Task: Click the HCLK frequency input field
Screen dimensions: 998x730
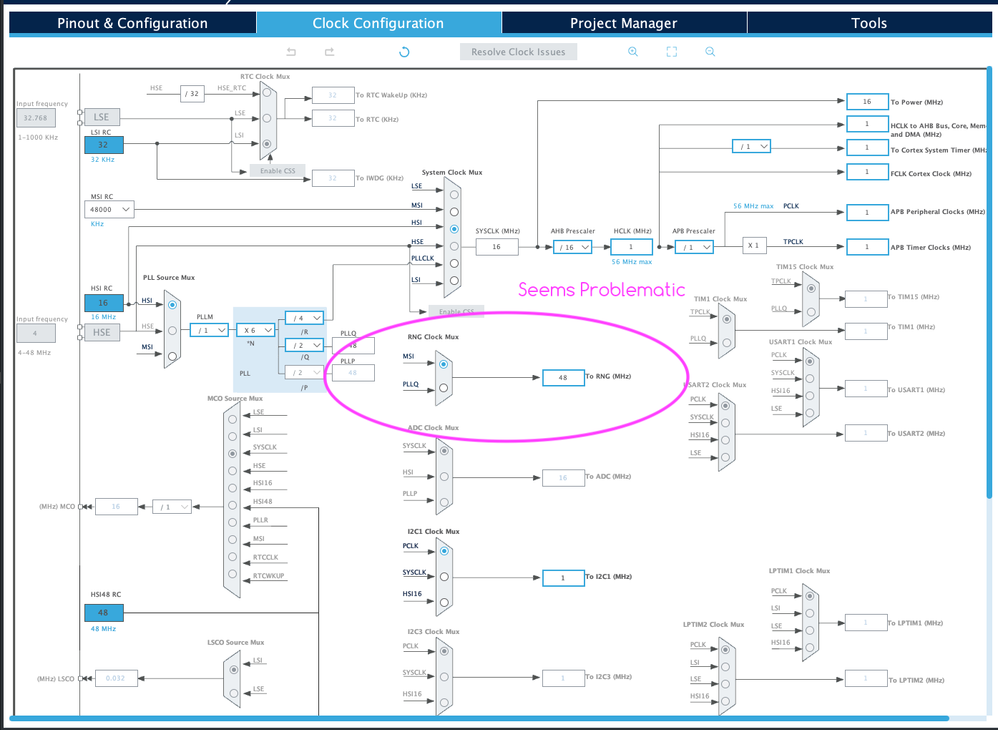Action: 631,247
